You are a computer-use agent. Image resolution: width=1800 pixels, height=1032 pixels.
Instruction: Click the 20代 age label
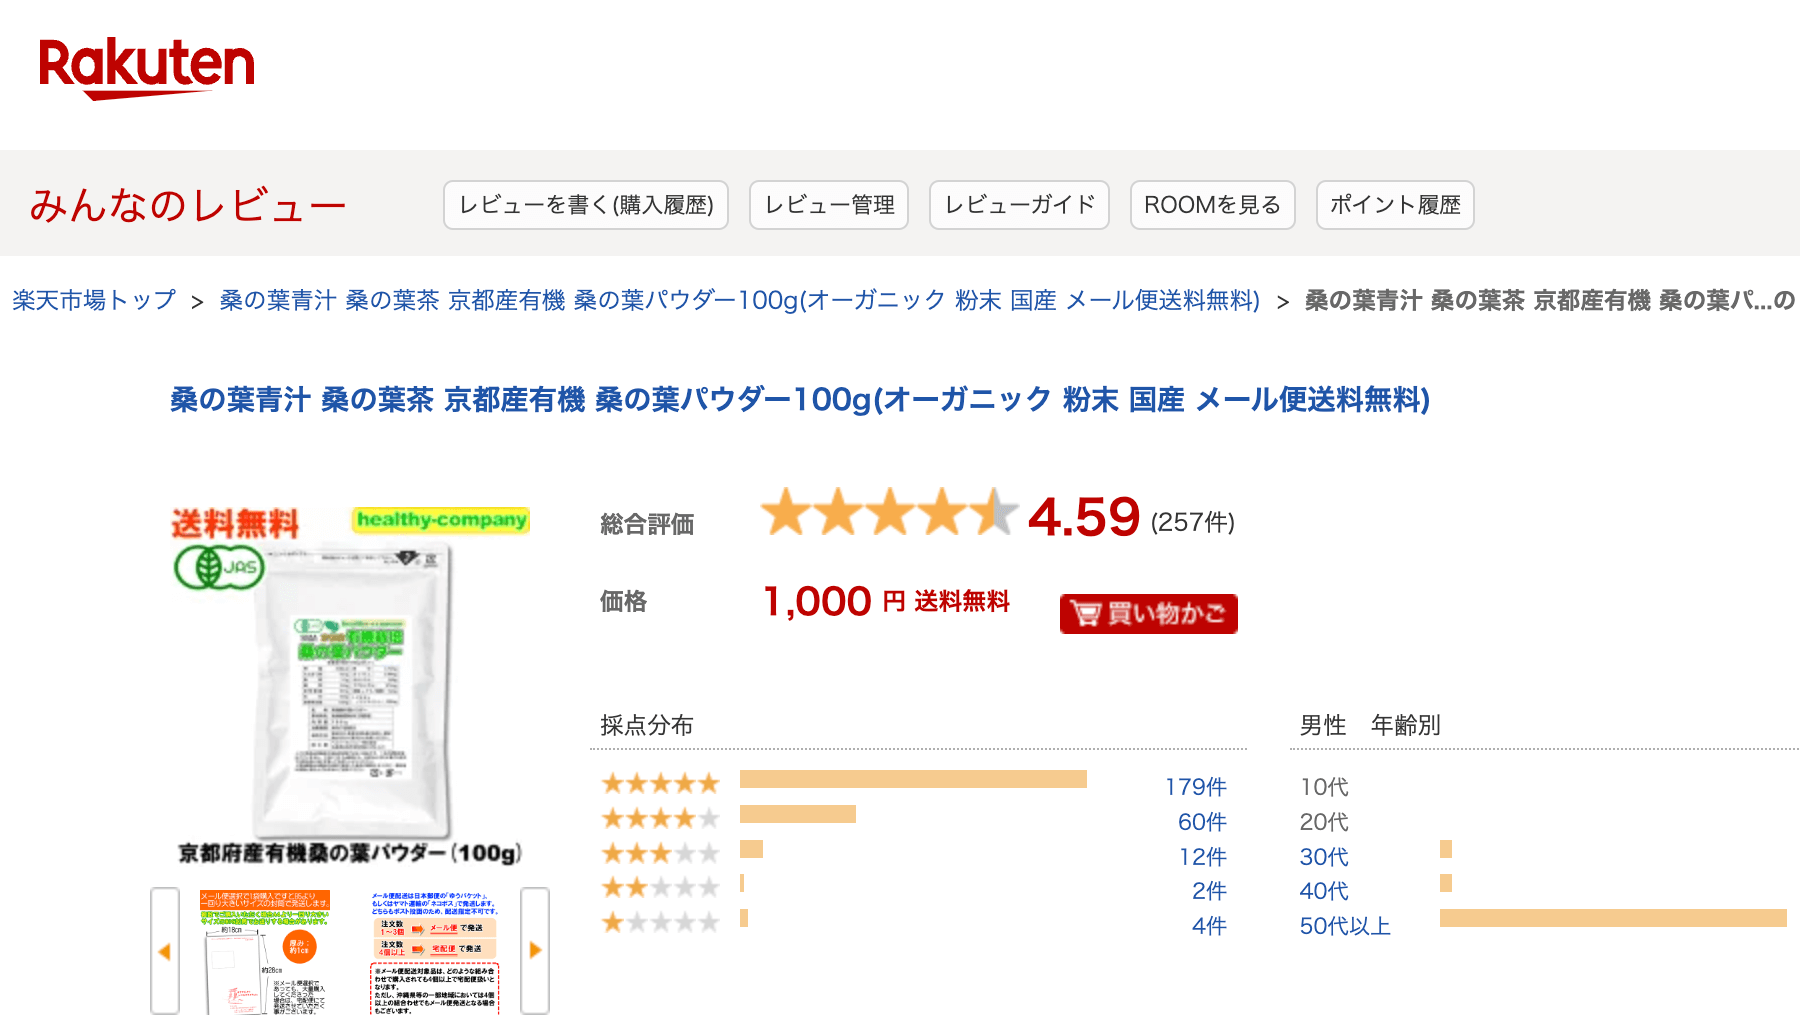point(1324,822)
